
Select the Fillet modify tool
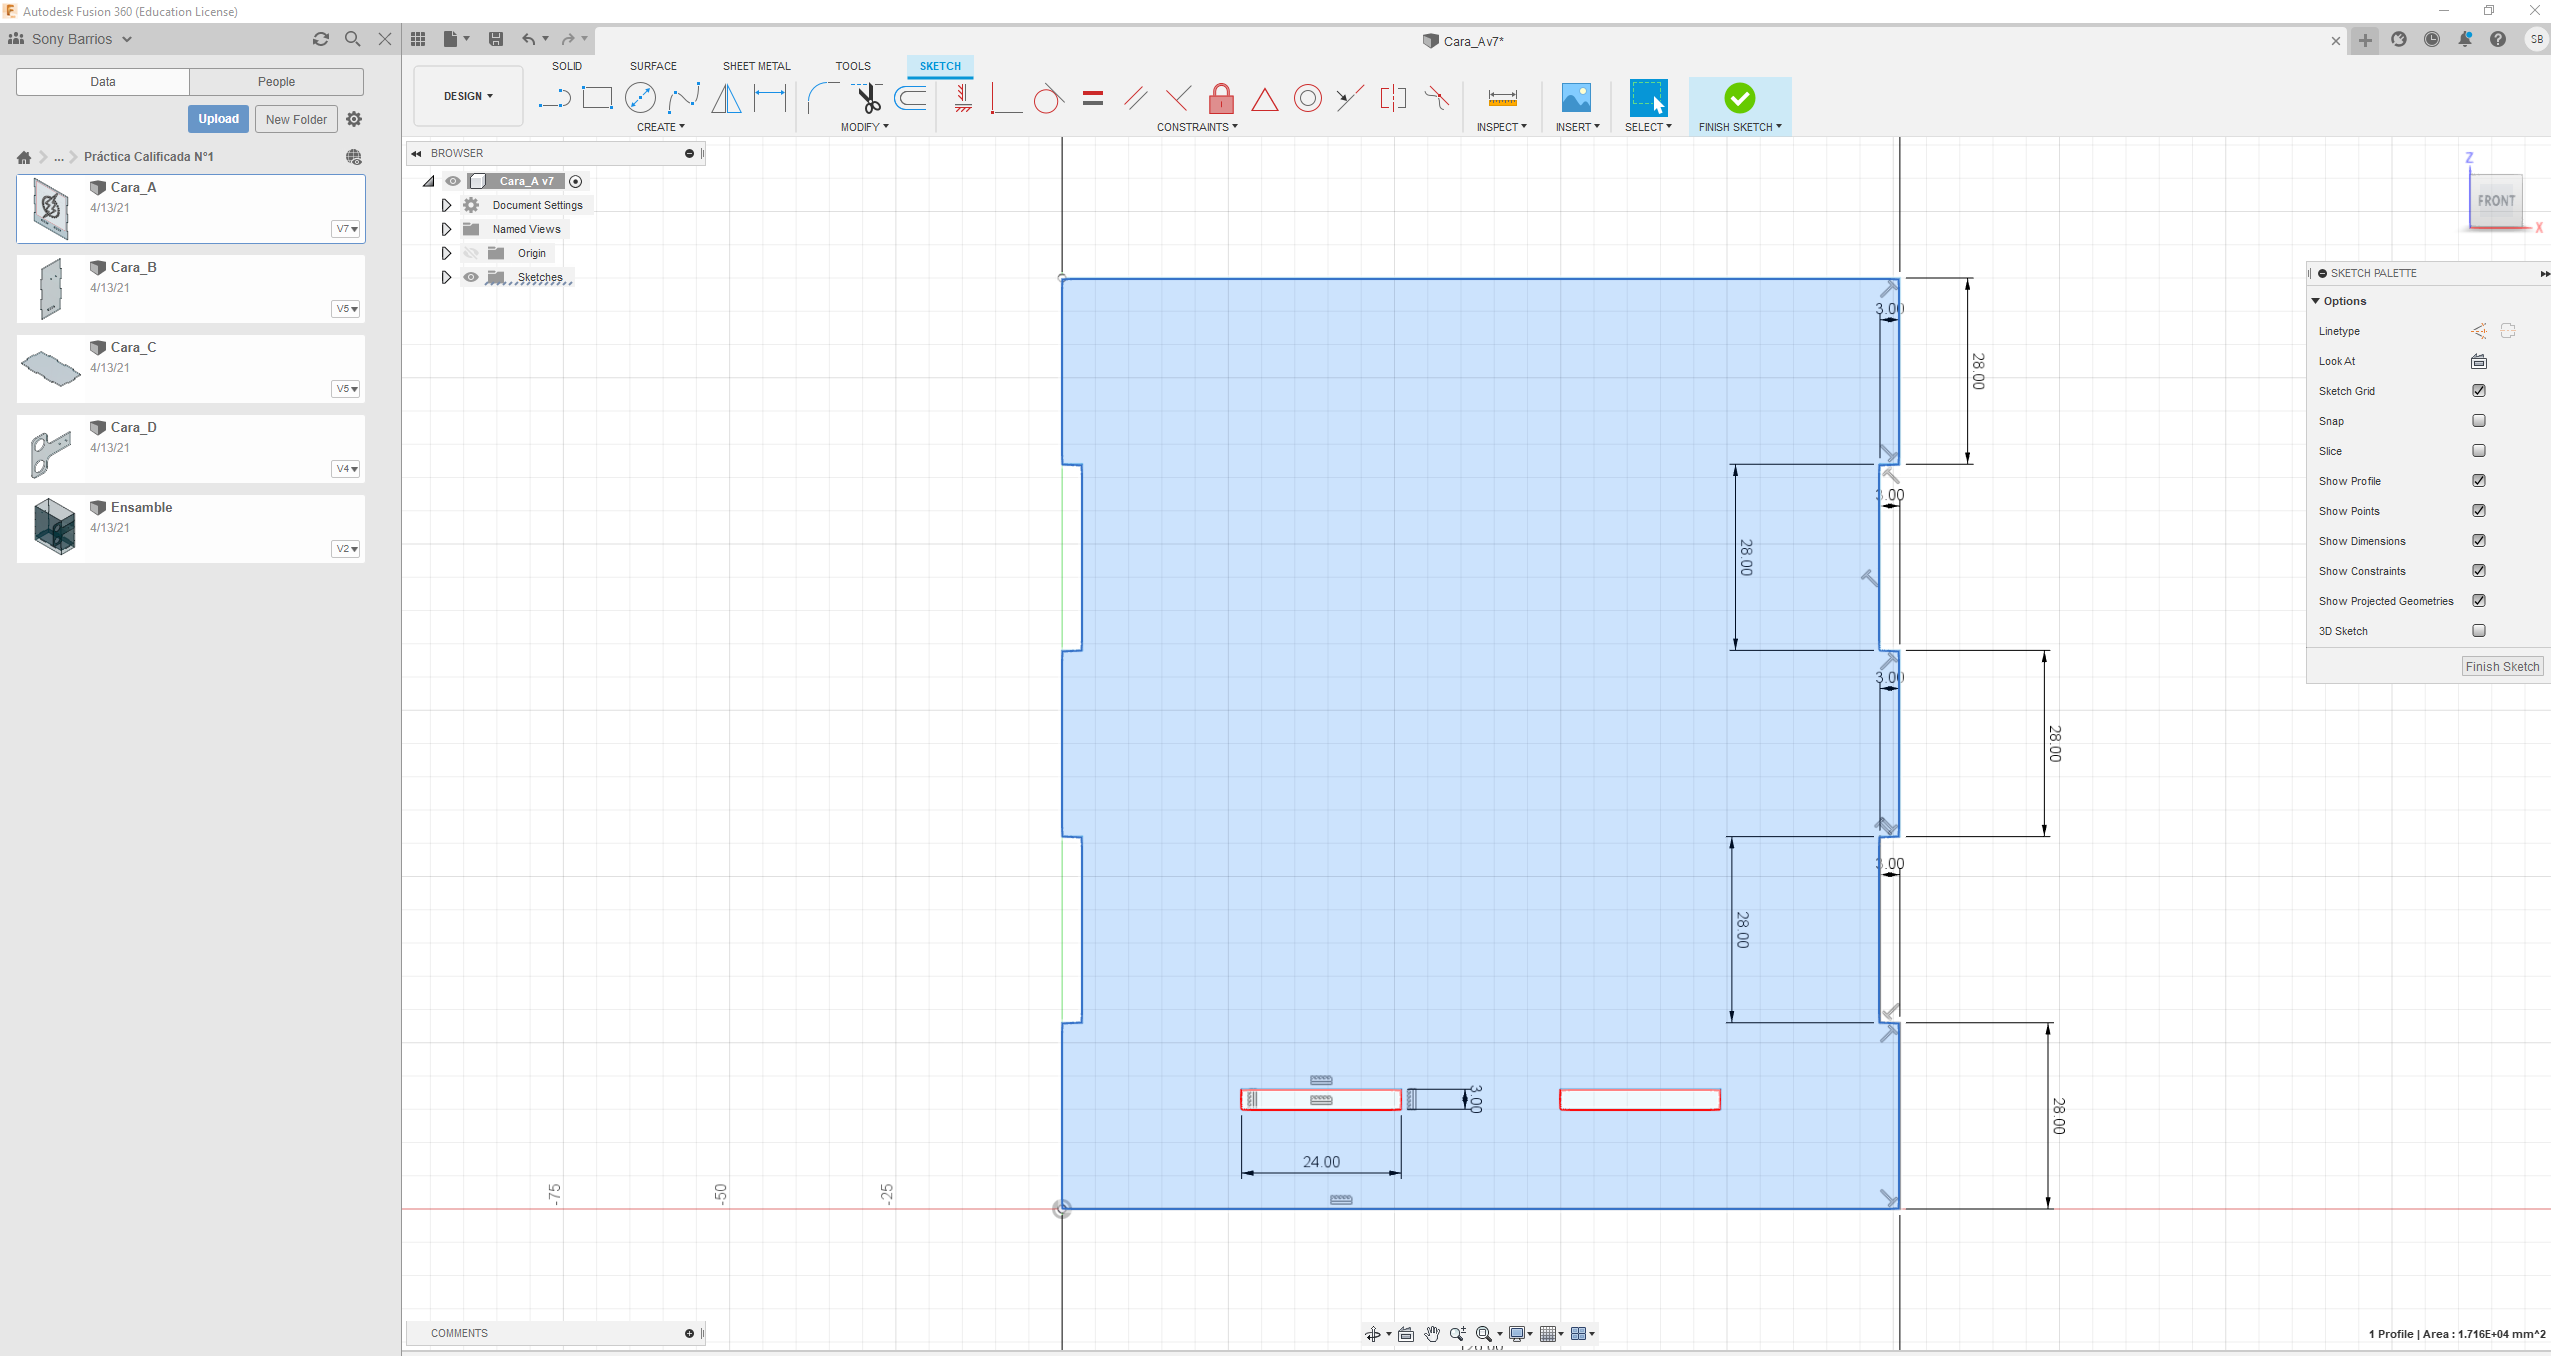(824, 98)
